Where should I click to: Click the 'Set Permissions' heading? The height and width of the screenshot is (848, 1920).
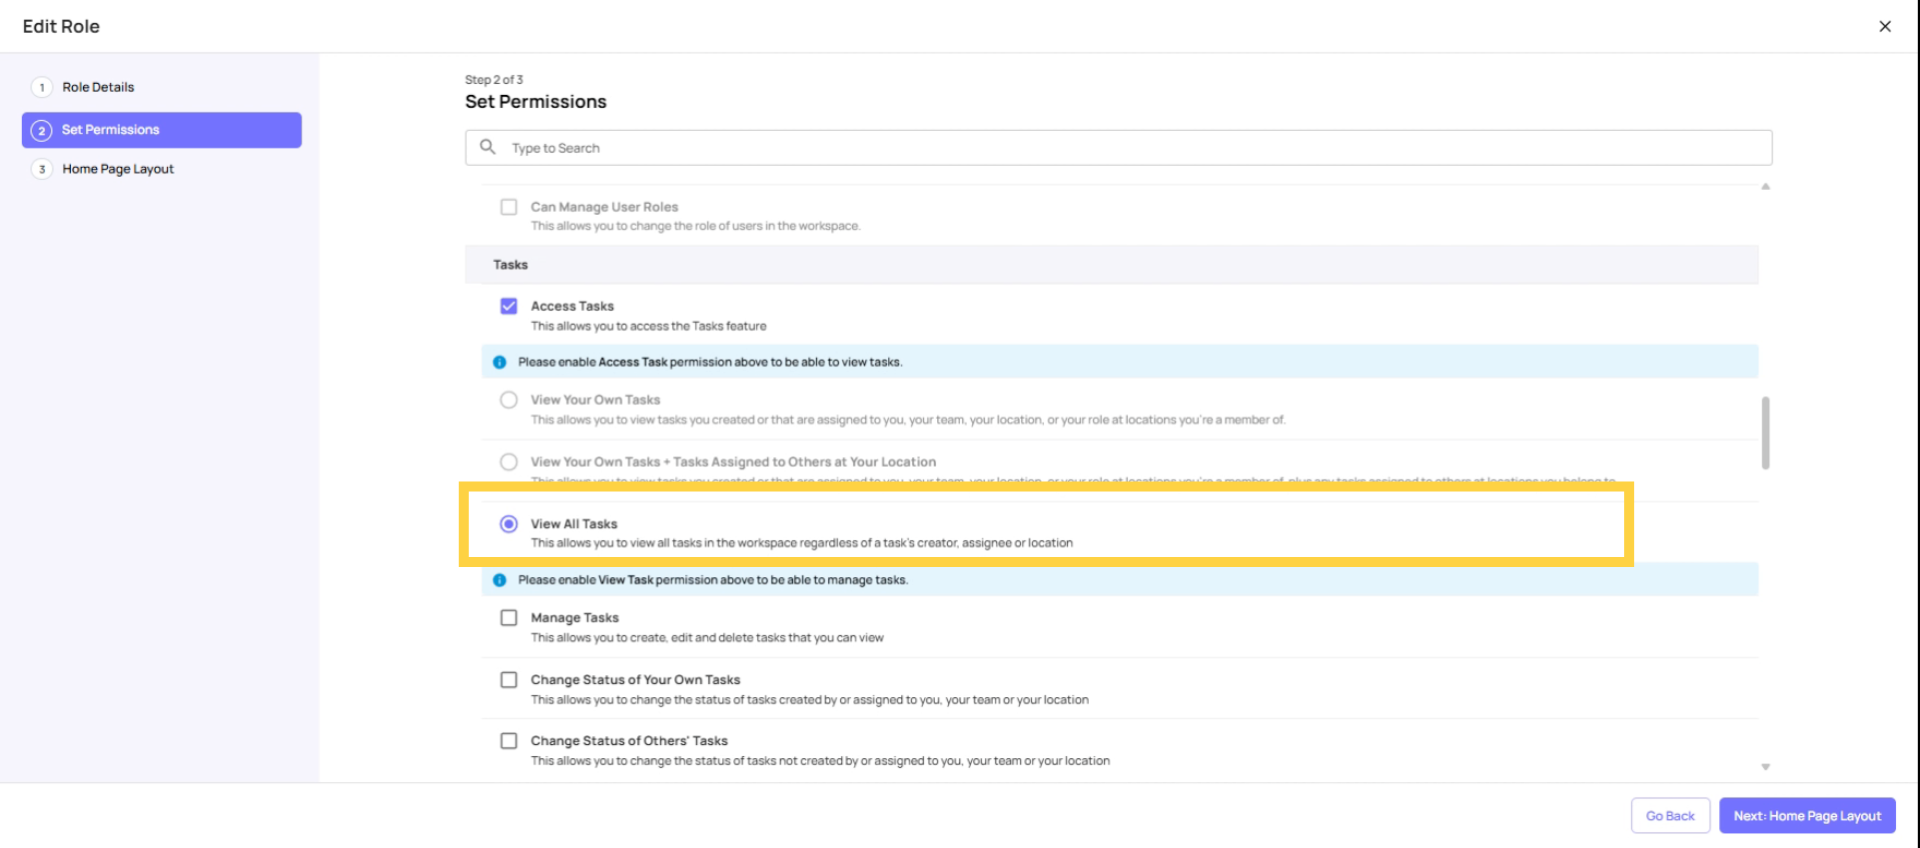[x=536, y=102]
